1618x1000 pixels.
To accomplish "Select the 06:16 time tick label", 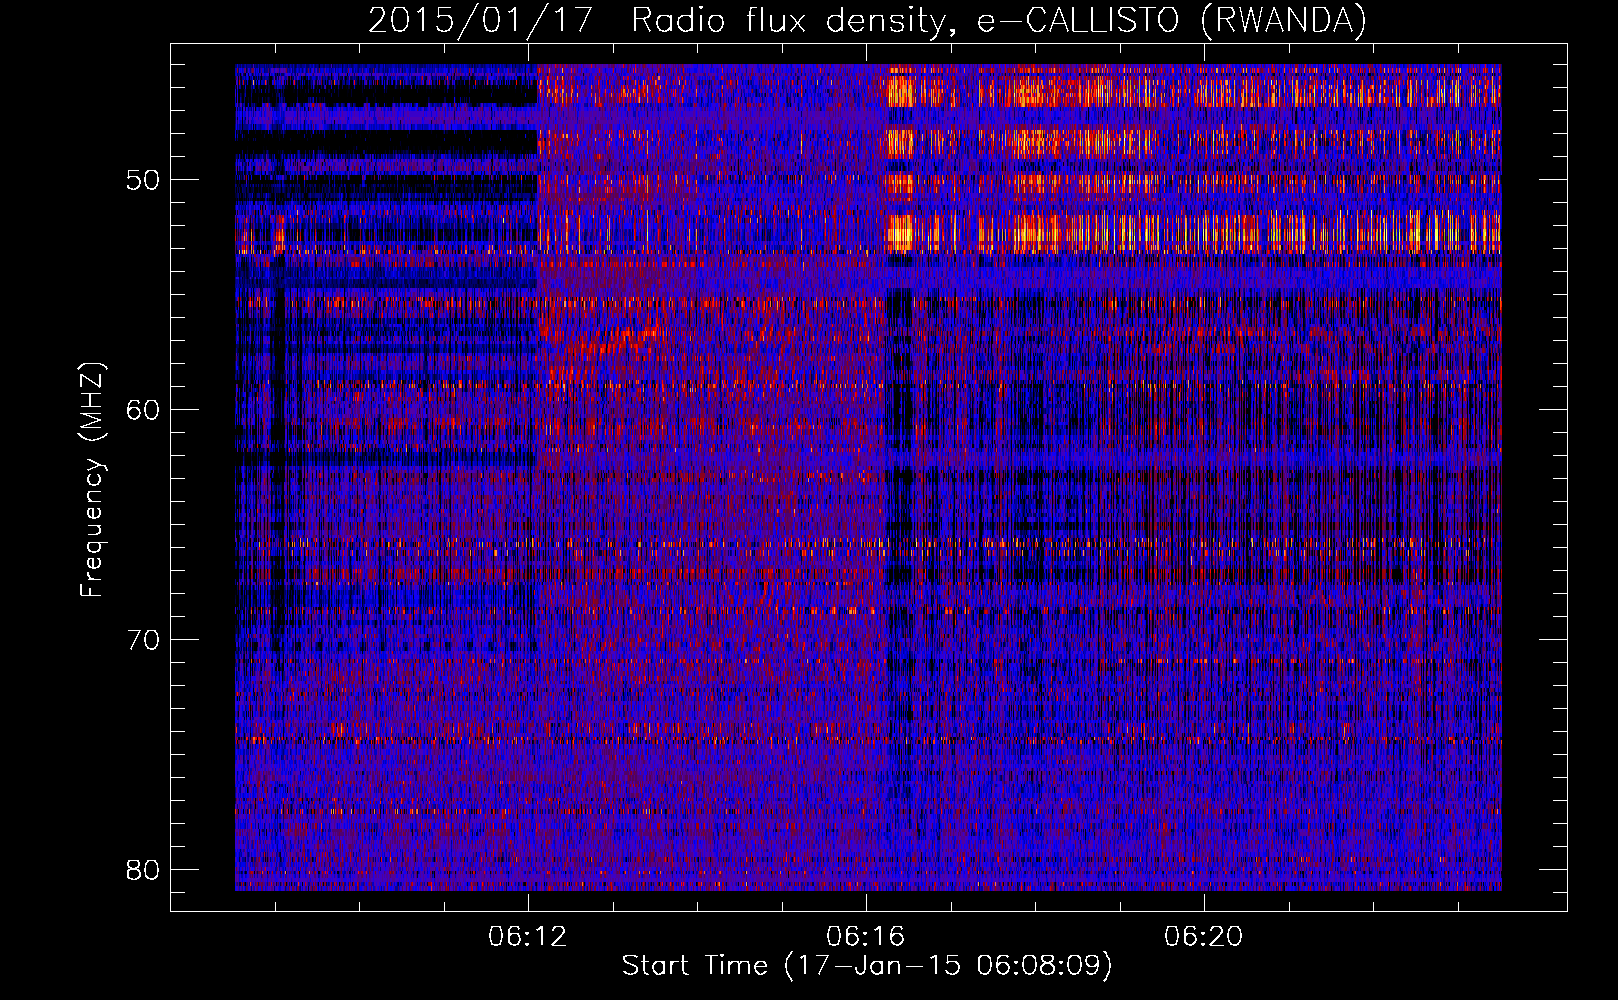I will (865, 937).
